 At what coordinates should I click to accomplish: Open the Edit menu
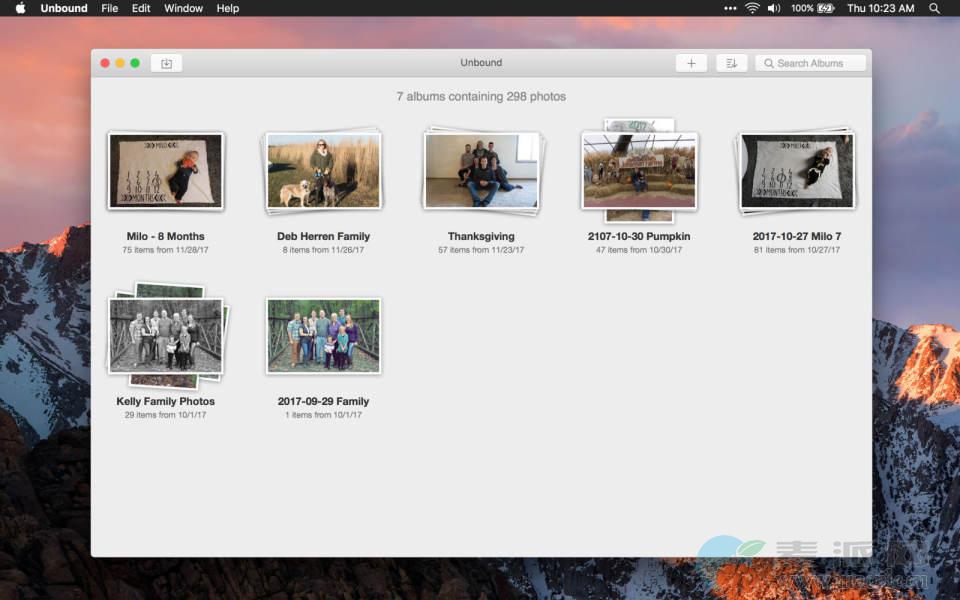pos(141,8)
